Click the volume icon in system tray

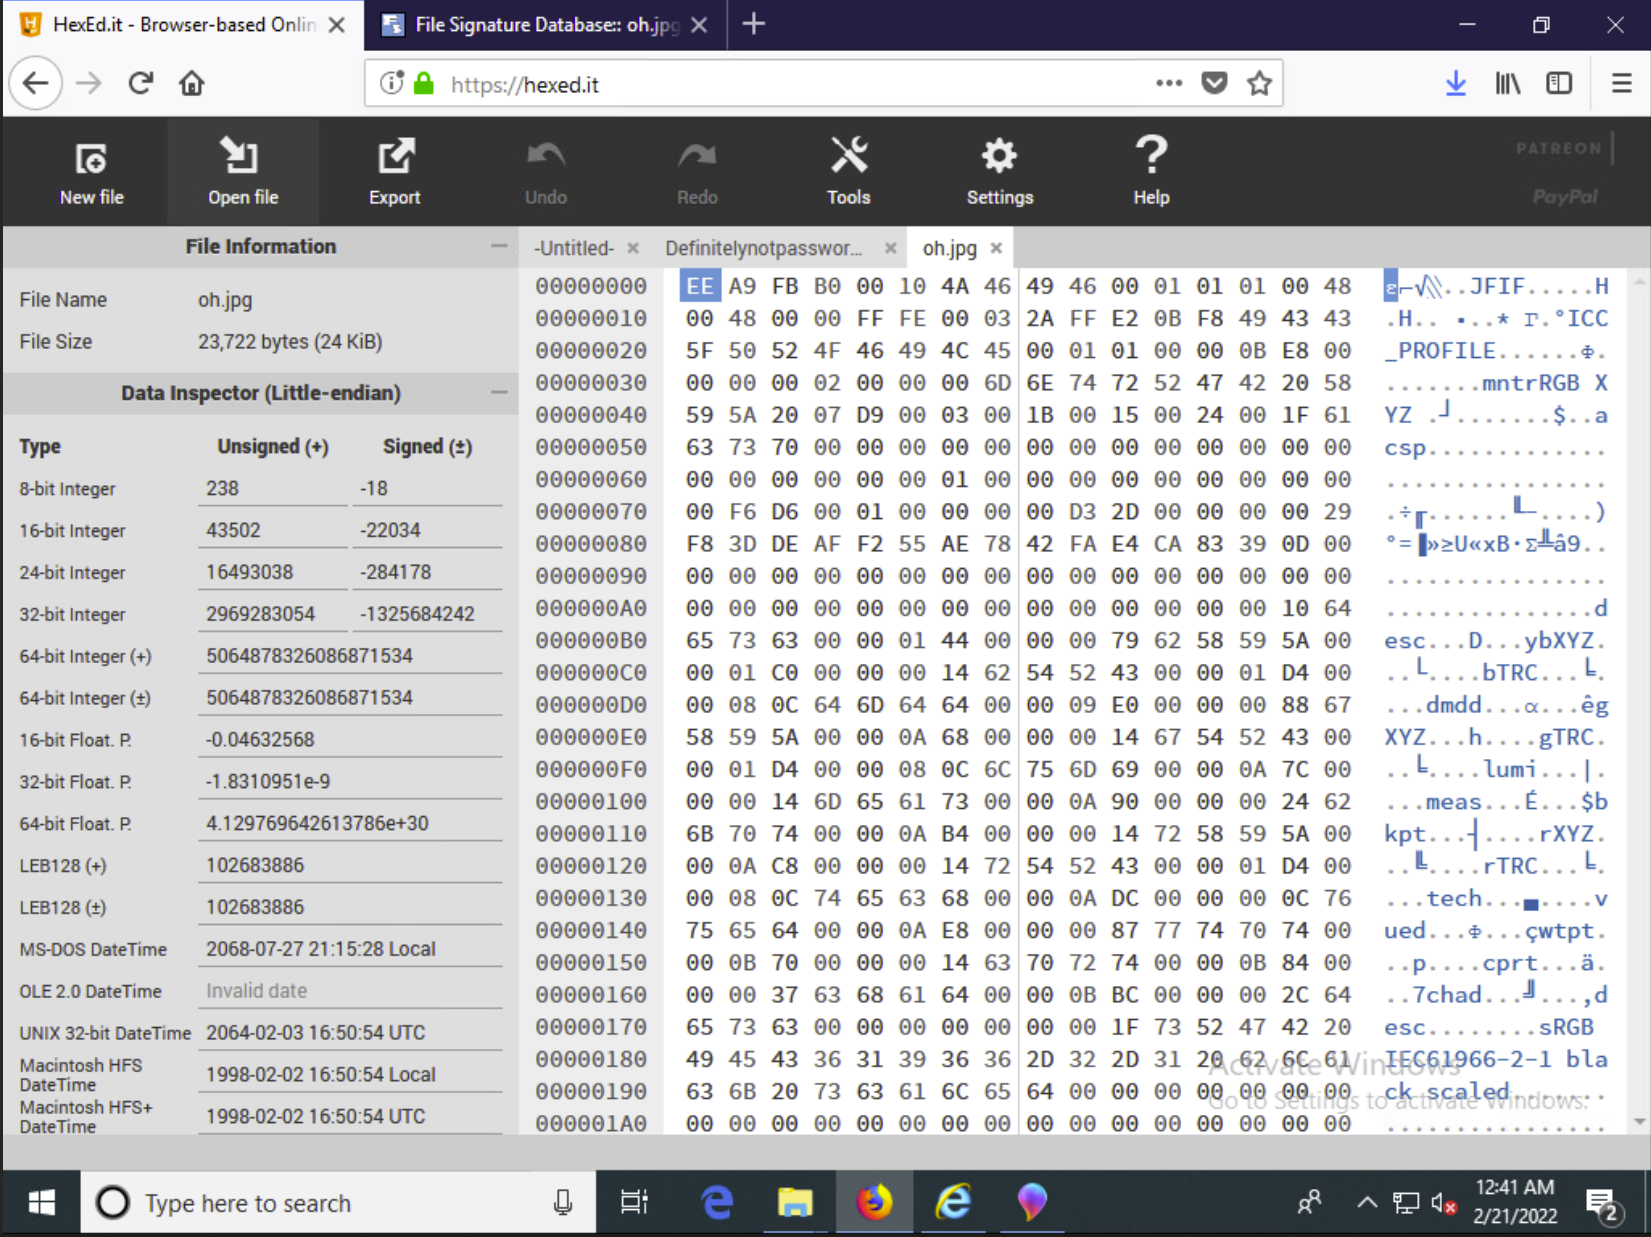click(1442, 1203)
